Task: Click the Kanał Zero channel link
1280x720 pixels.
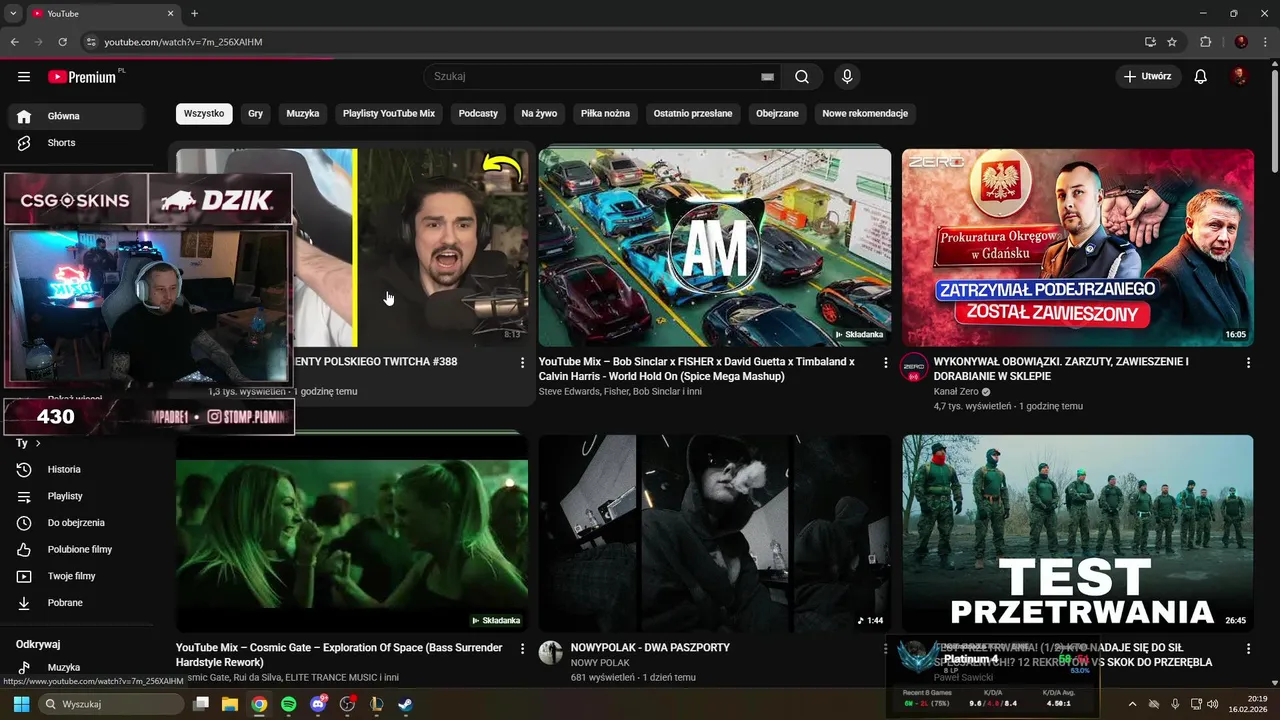Action: (x=956, y=392)
